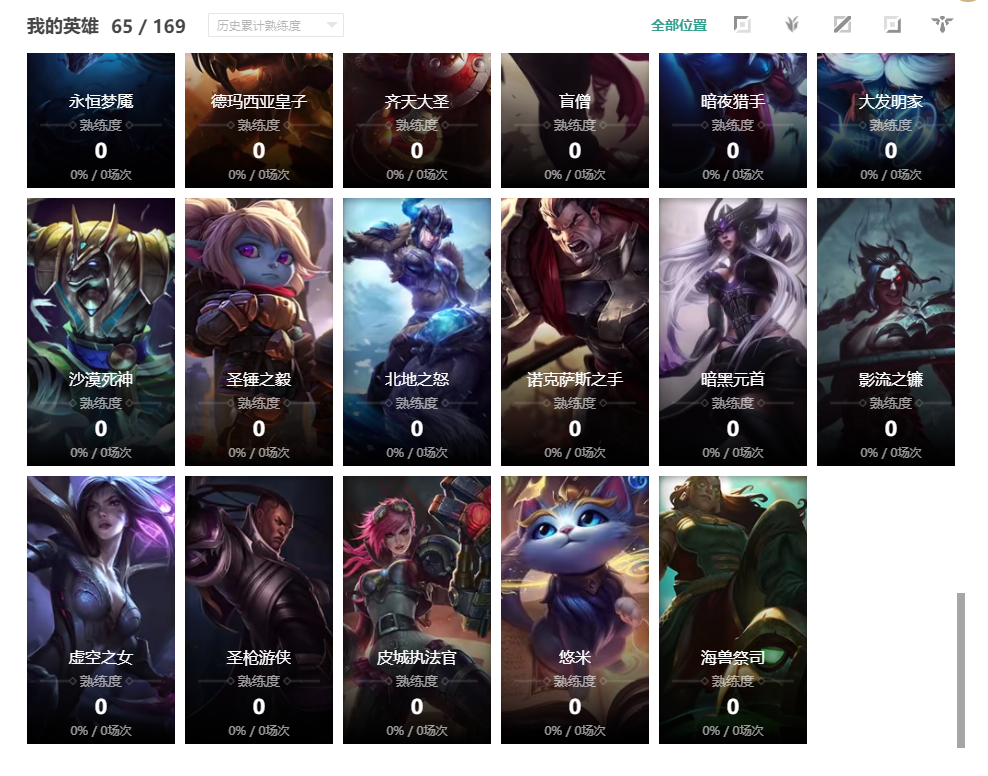Filter heroes by support position icon
Image resolution: width=988 pixels, height=776 pixels.
click(x=942, y=25)
